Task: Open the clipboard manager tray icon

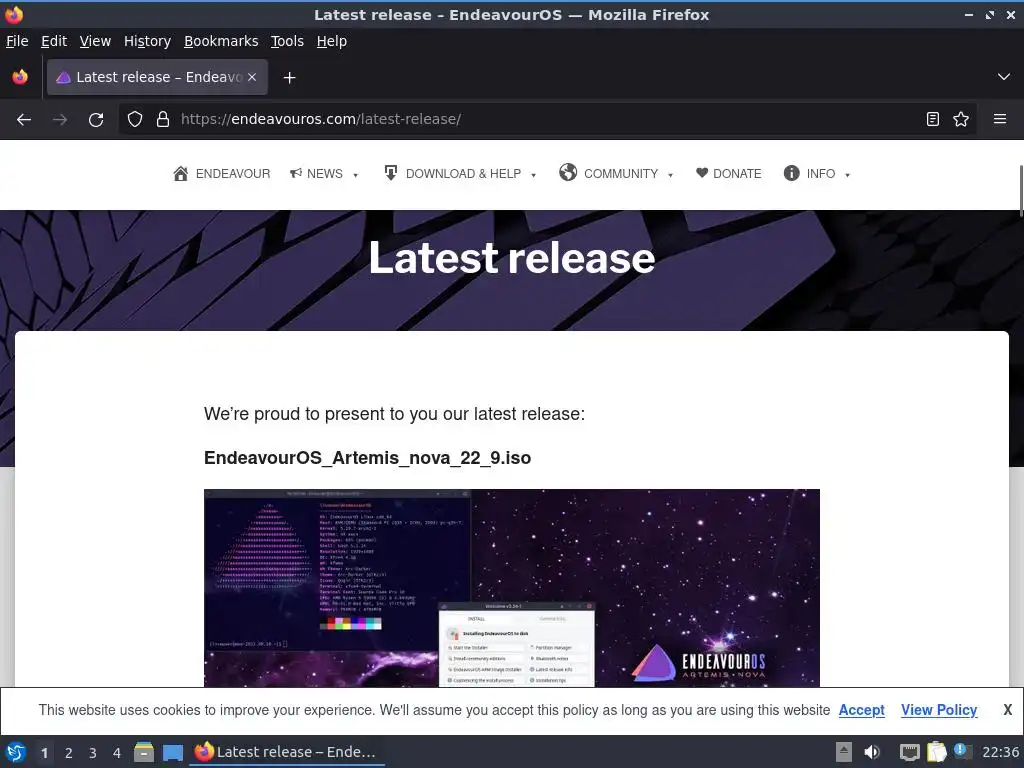Action: (936, 752)
